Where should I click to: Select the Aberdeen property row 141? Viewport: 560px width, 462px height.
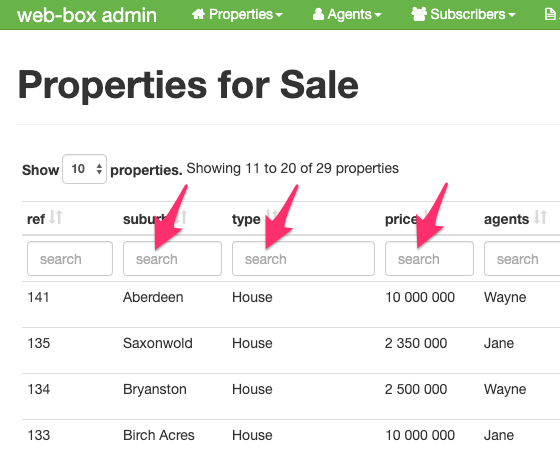tap(291, 304)
